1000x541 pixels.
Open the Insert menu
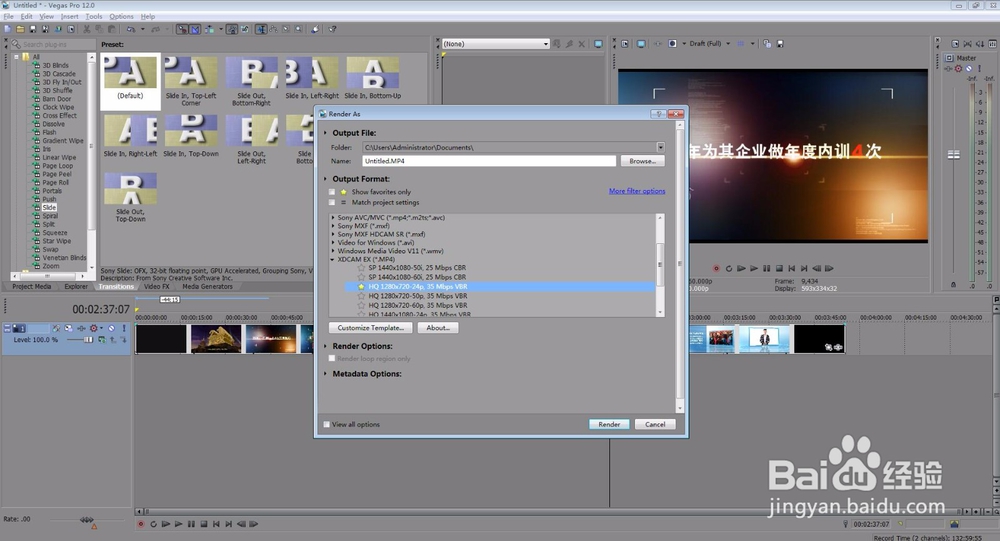70,17
